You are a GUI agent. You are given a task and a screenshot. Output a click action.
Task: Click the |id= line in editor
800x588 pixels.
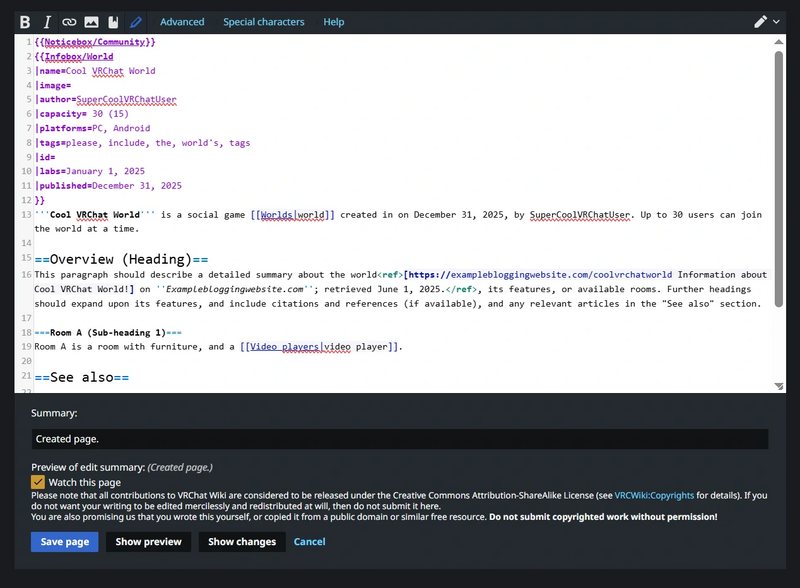pyautogui.click(x=45, y=157)
